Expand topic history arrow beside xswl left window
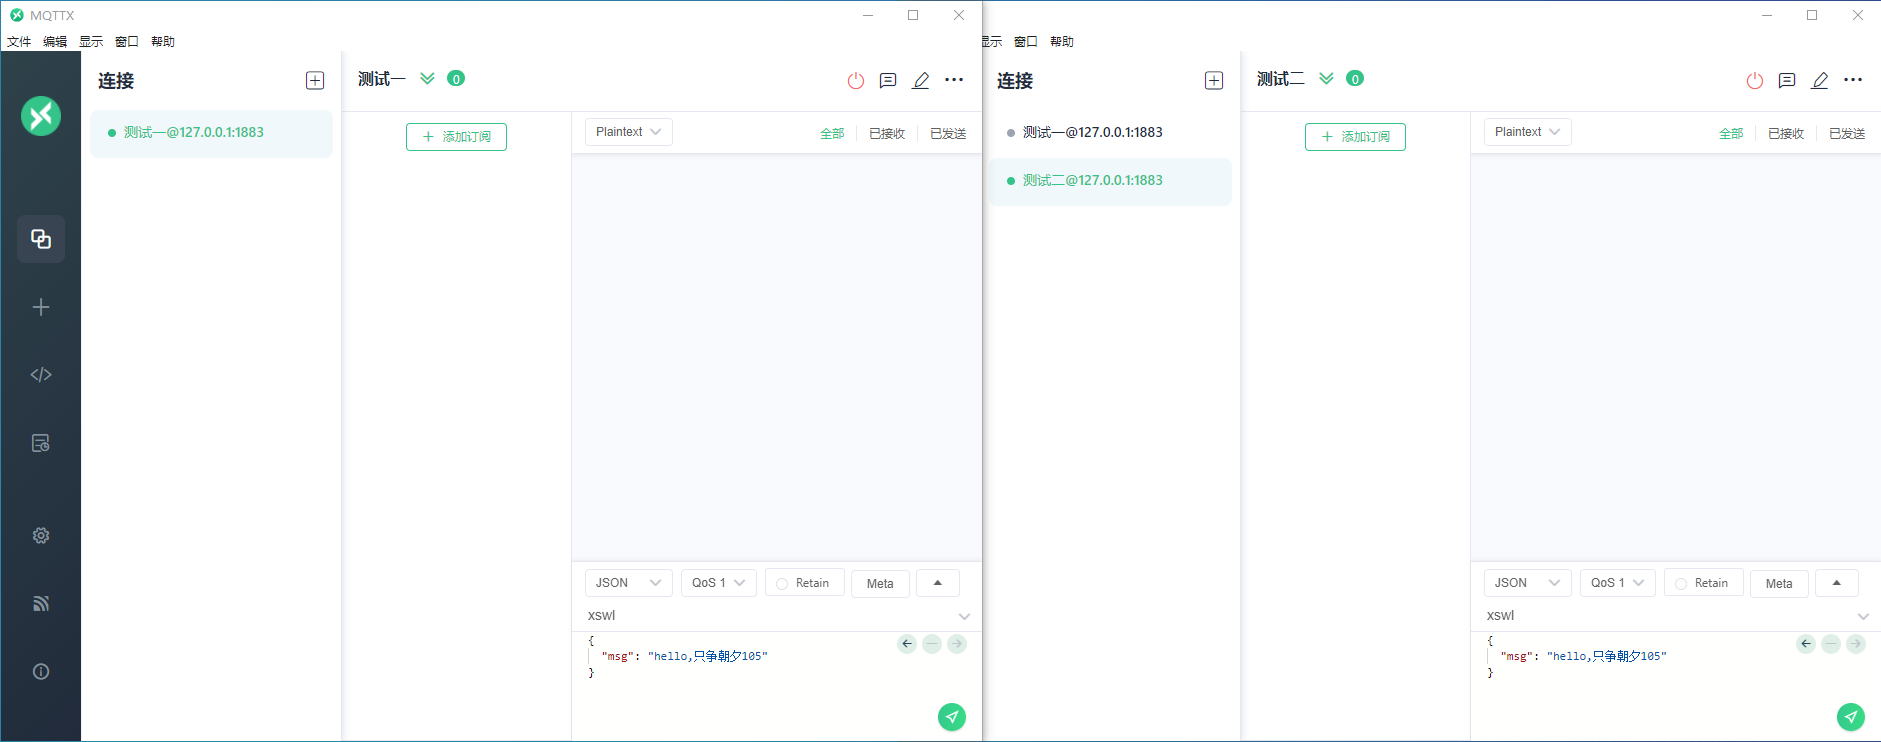This screenshot has width=1881, height=742. pyautogui.click(x=964, y=616)
